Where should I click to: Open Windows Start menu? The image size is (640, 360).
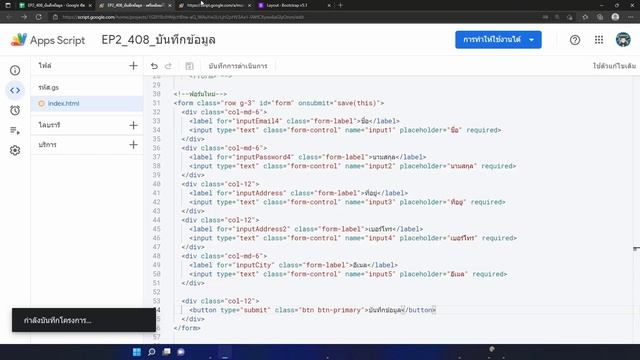[x=137, y=352]
